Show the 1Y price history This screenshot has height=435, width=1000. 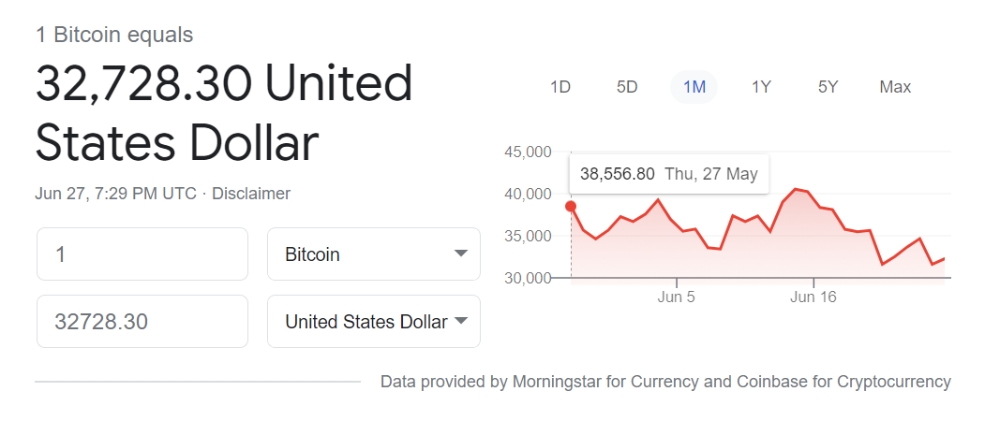[x=761, y=87]
